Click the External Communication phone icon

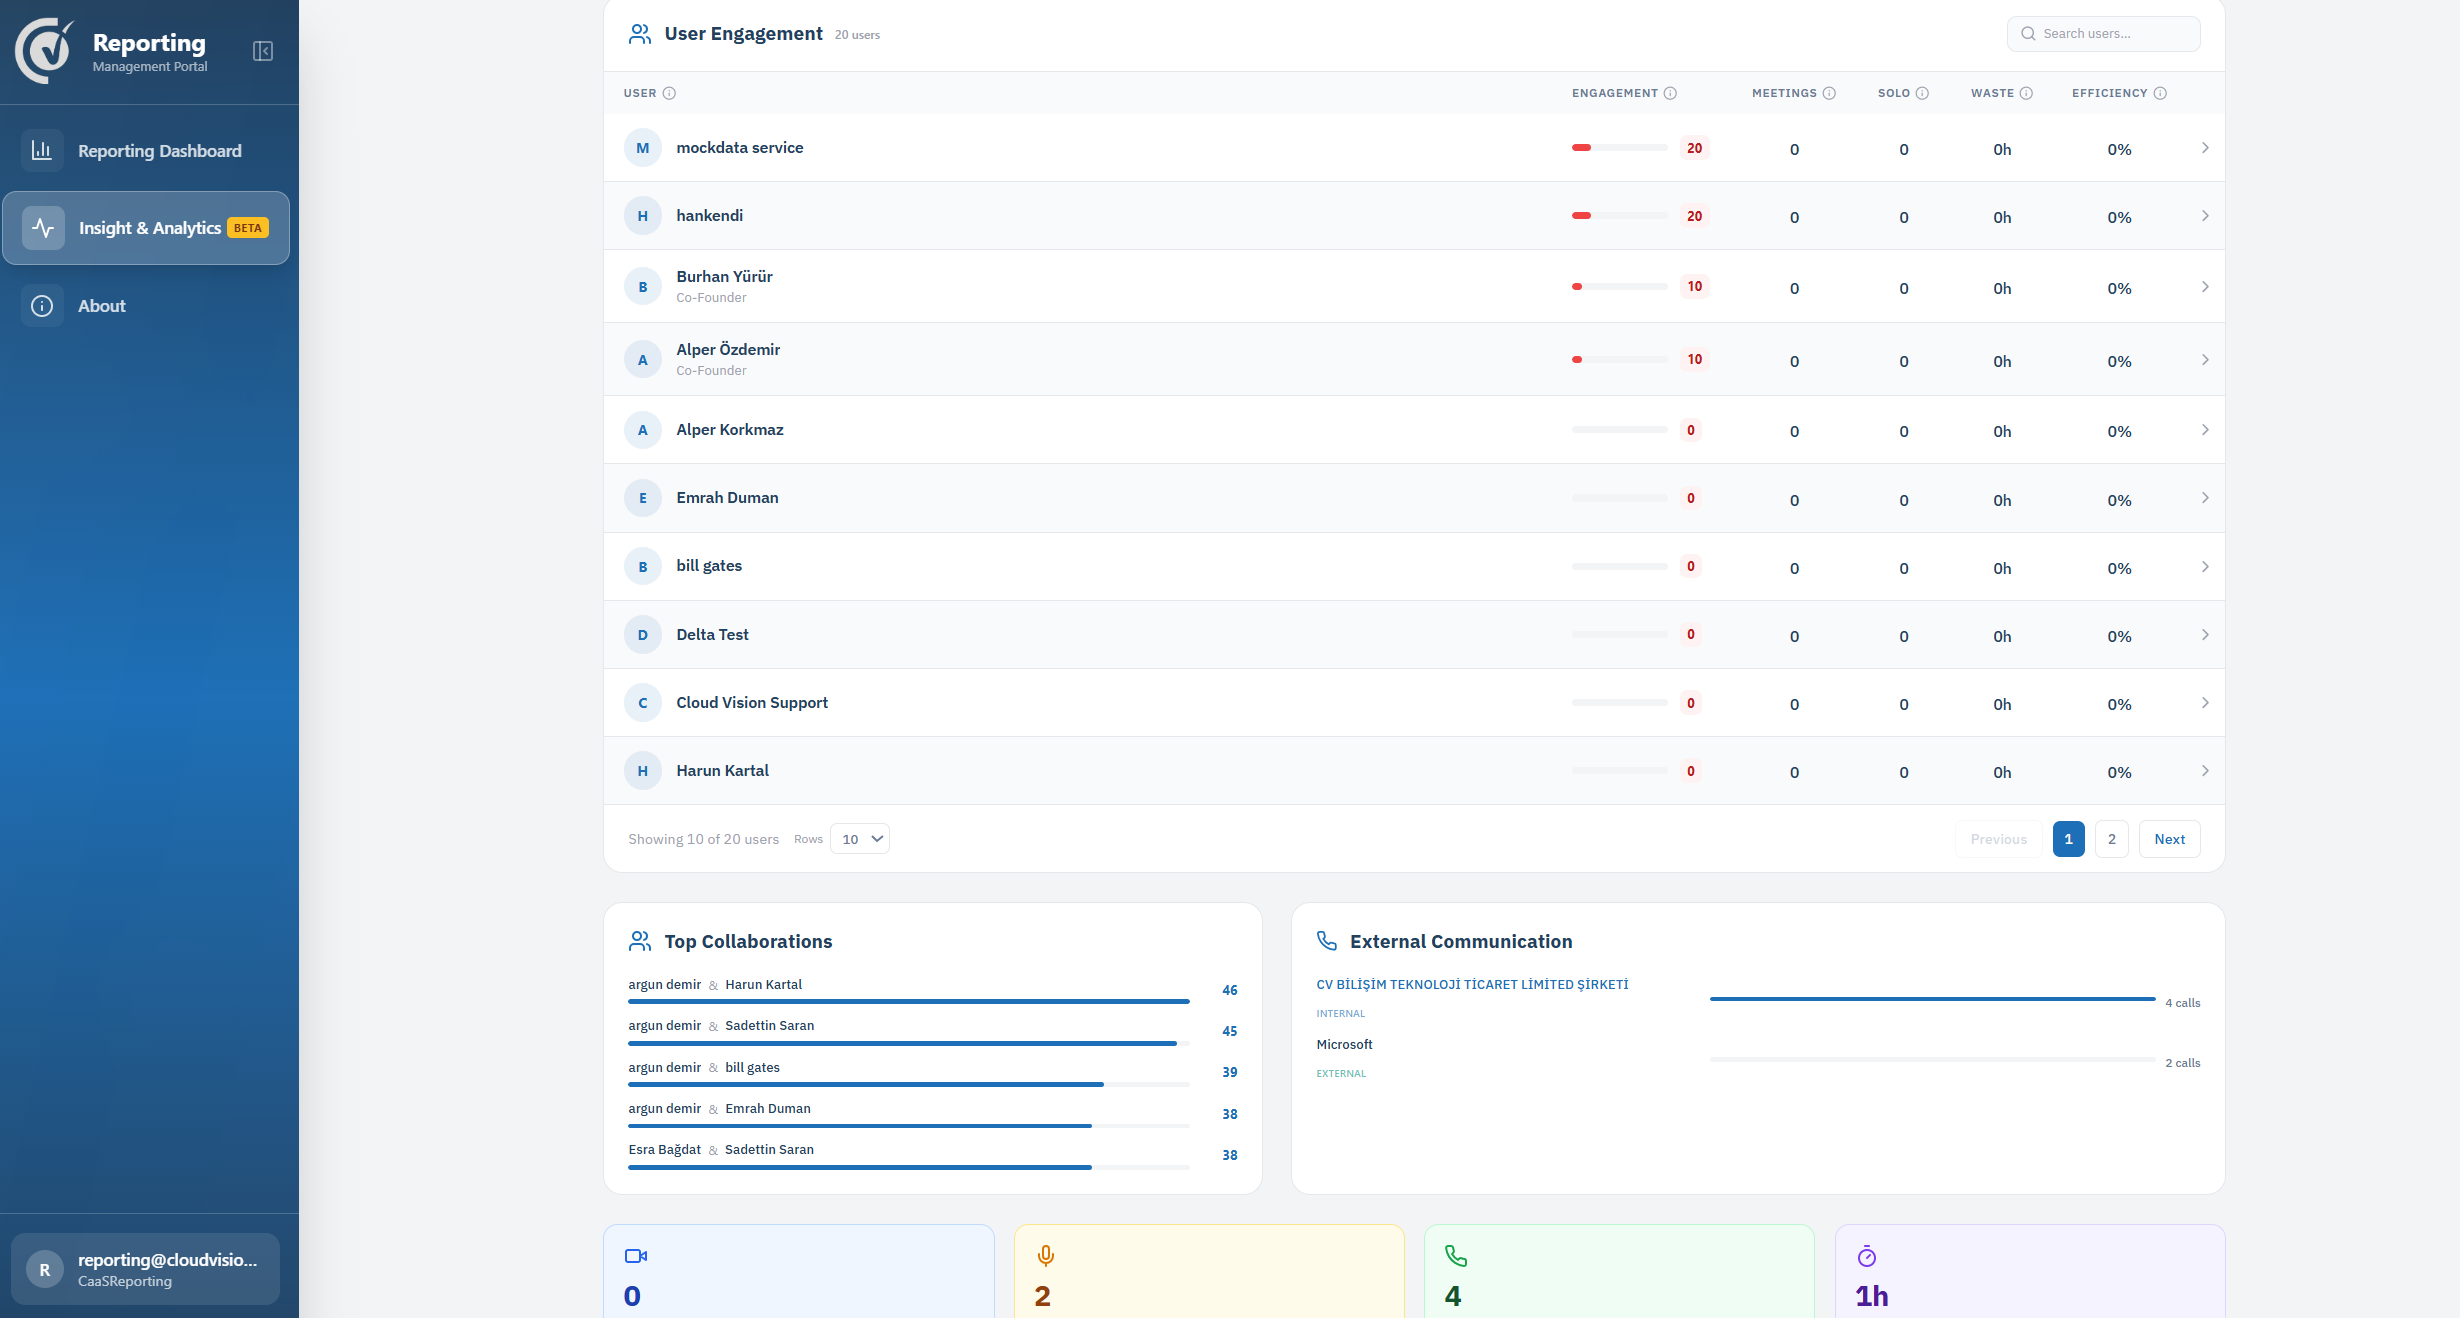click(x=1326, y=941)
